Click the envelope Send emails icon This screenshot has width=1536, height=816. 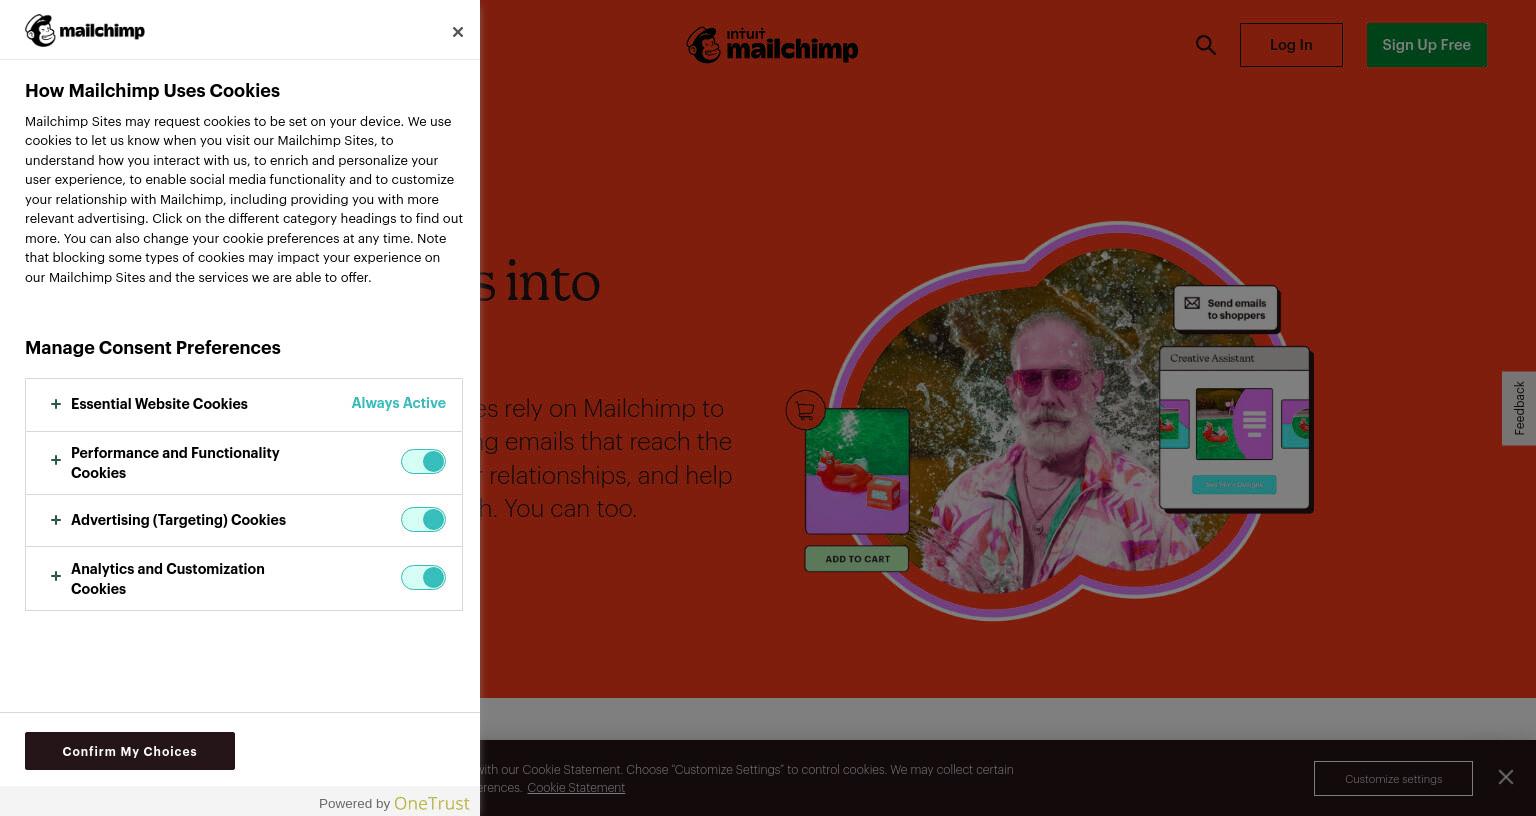[1192, 303]
